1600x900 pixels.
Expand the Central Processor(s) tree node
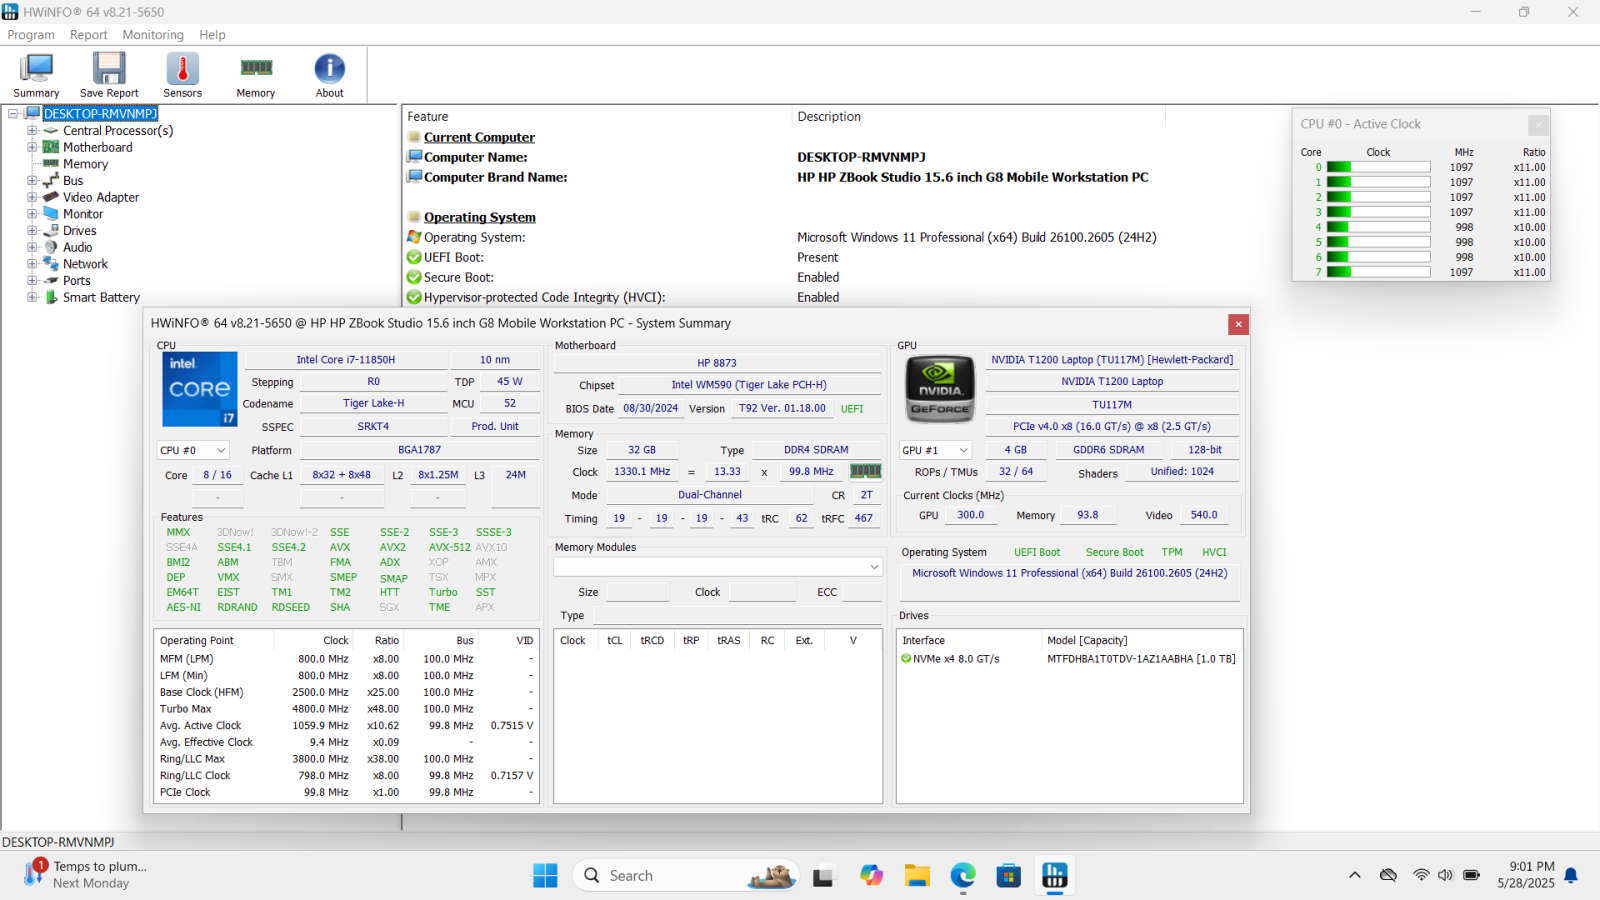(32, 131)
